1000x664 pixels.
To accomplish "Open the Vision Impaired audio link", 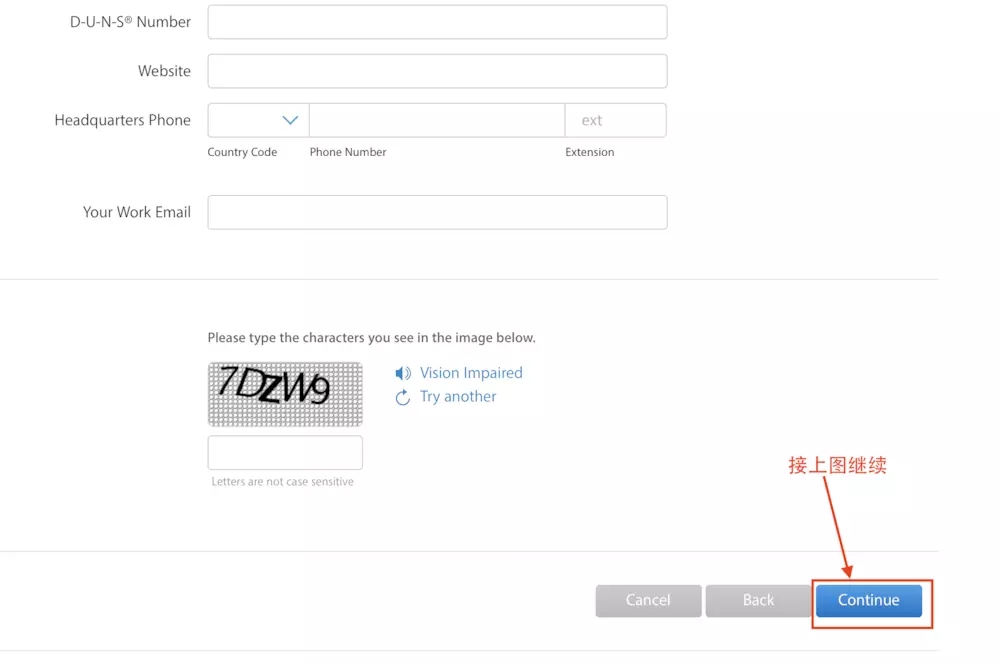I will pyautogui.click(x=471, y=373).
